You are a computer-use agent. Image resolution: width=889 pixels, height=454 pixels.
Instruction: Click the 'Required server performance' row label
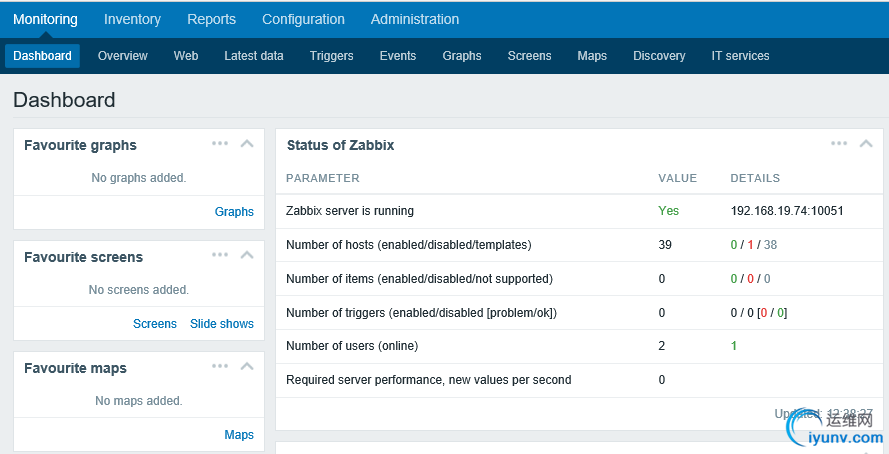429,380
